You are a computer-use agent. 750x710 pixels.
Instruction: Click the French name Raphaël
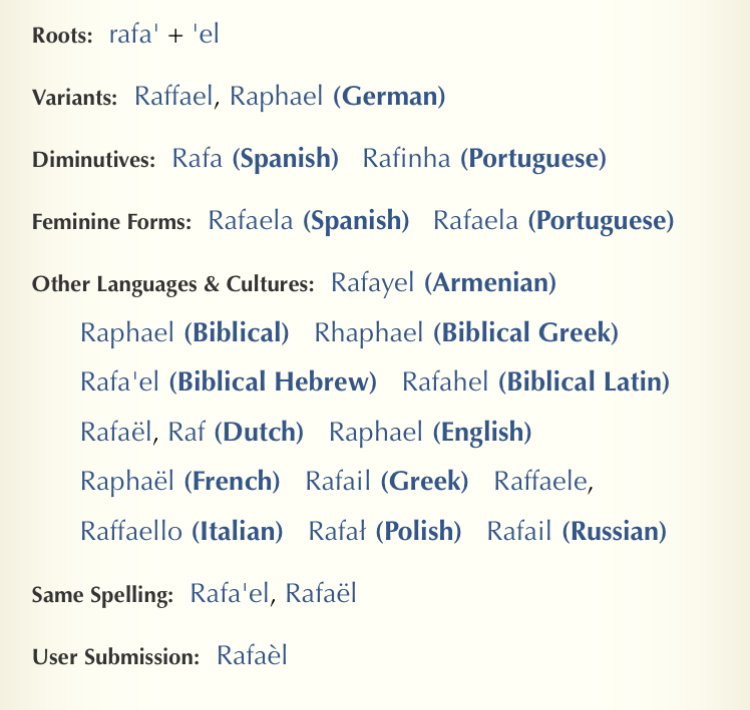tap(128, 481)
